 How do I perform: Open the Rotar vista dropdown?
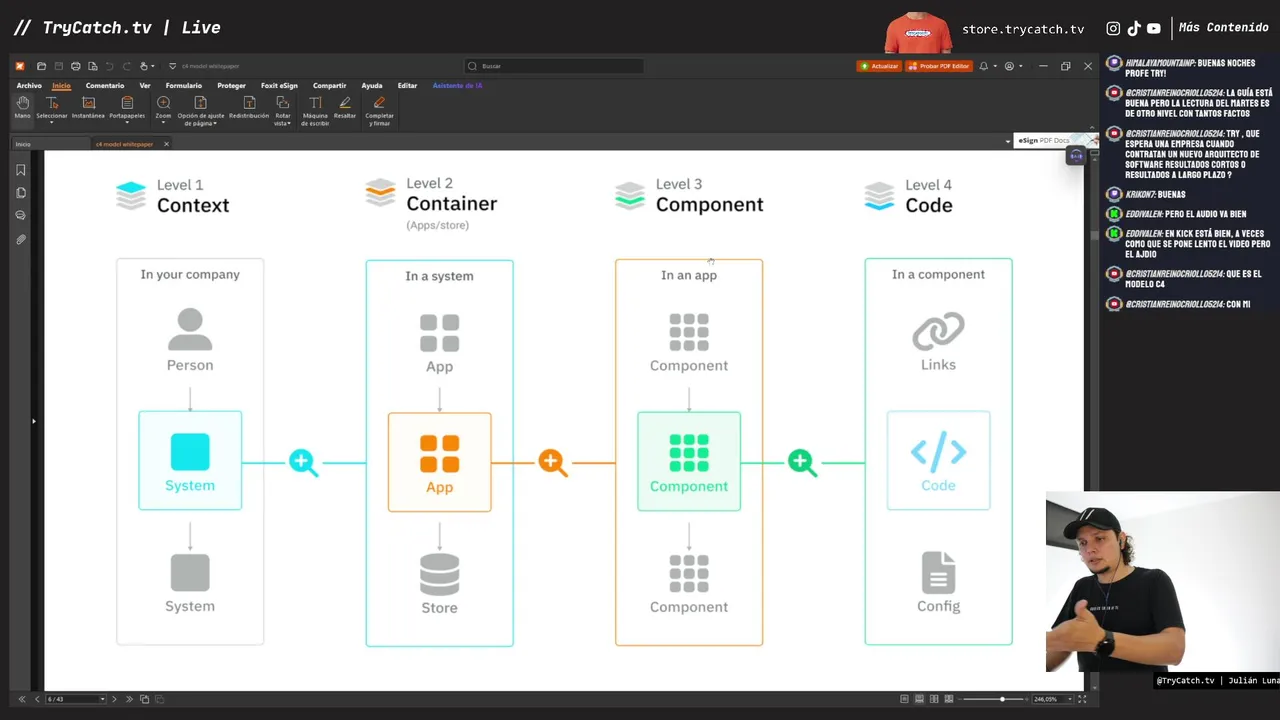coord(283,110)
